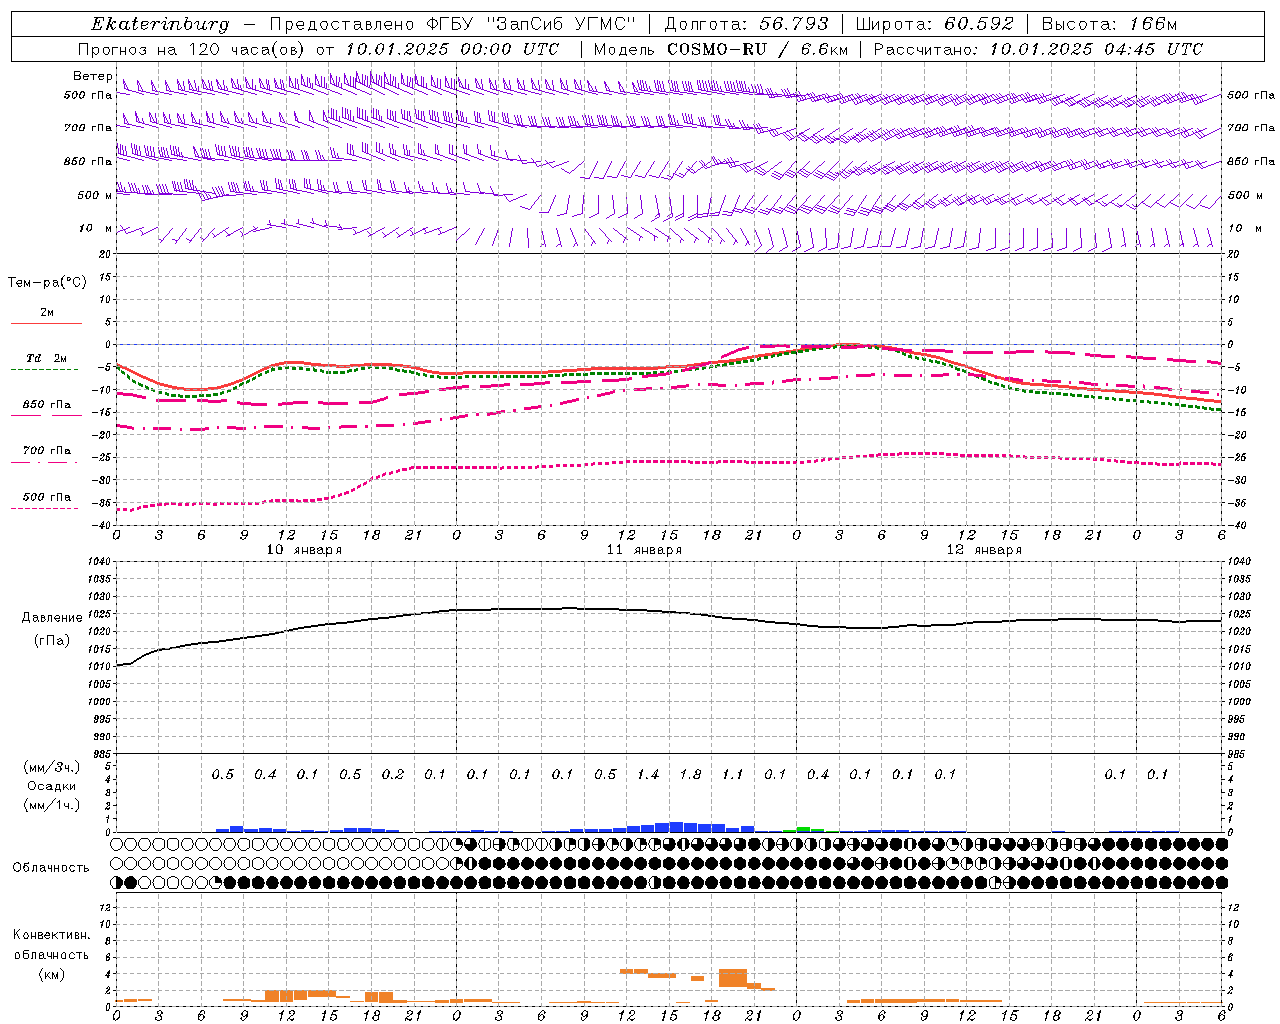This screenshot has width=1280, height=1024.
Task: Select the Конвективн. label
Action: coord(51,935)
